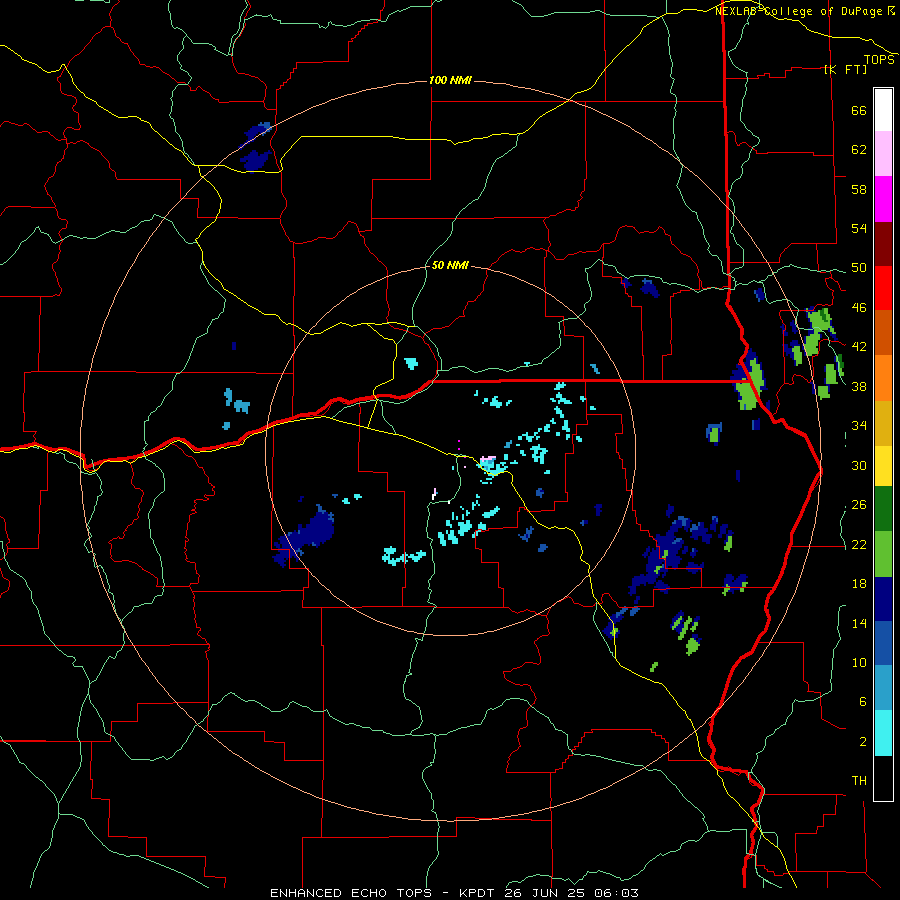Click the black TH legend band
The width and height of the screenshot is (900, 900).
click(x=883, y=778)
